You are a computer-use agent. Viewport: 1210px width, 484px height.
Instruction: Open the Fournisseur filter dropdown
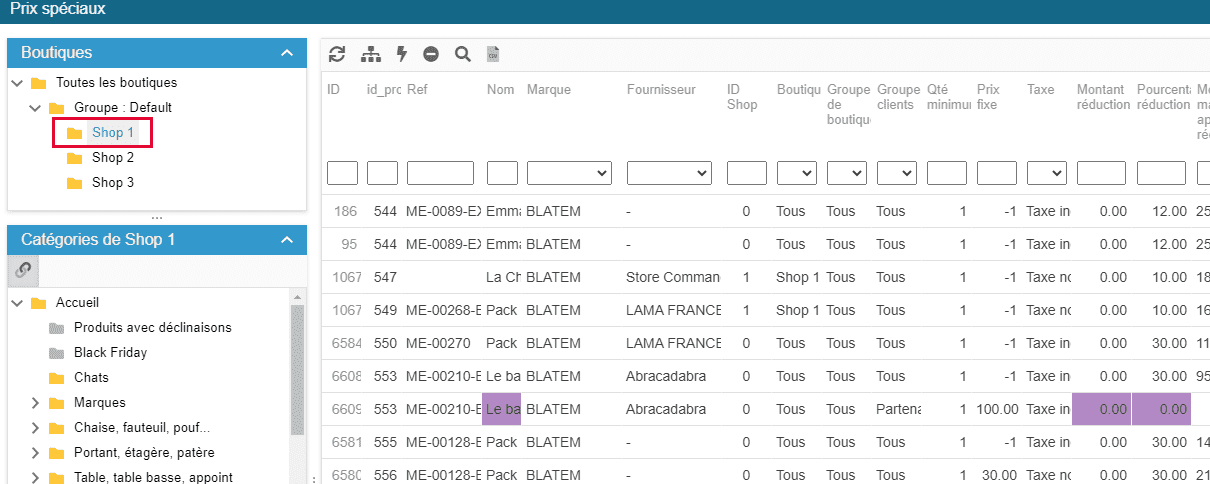(x=669, y=173)
